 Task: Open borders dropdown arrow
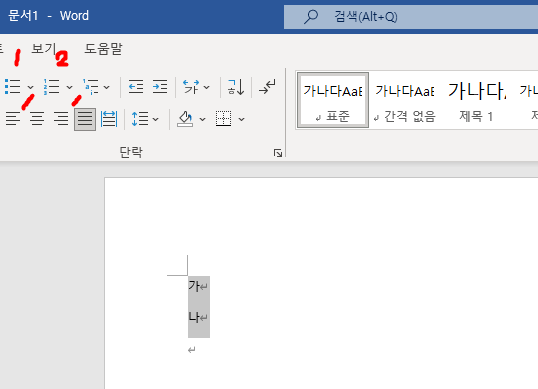242,119
